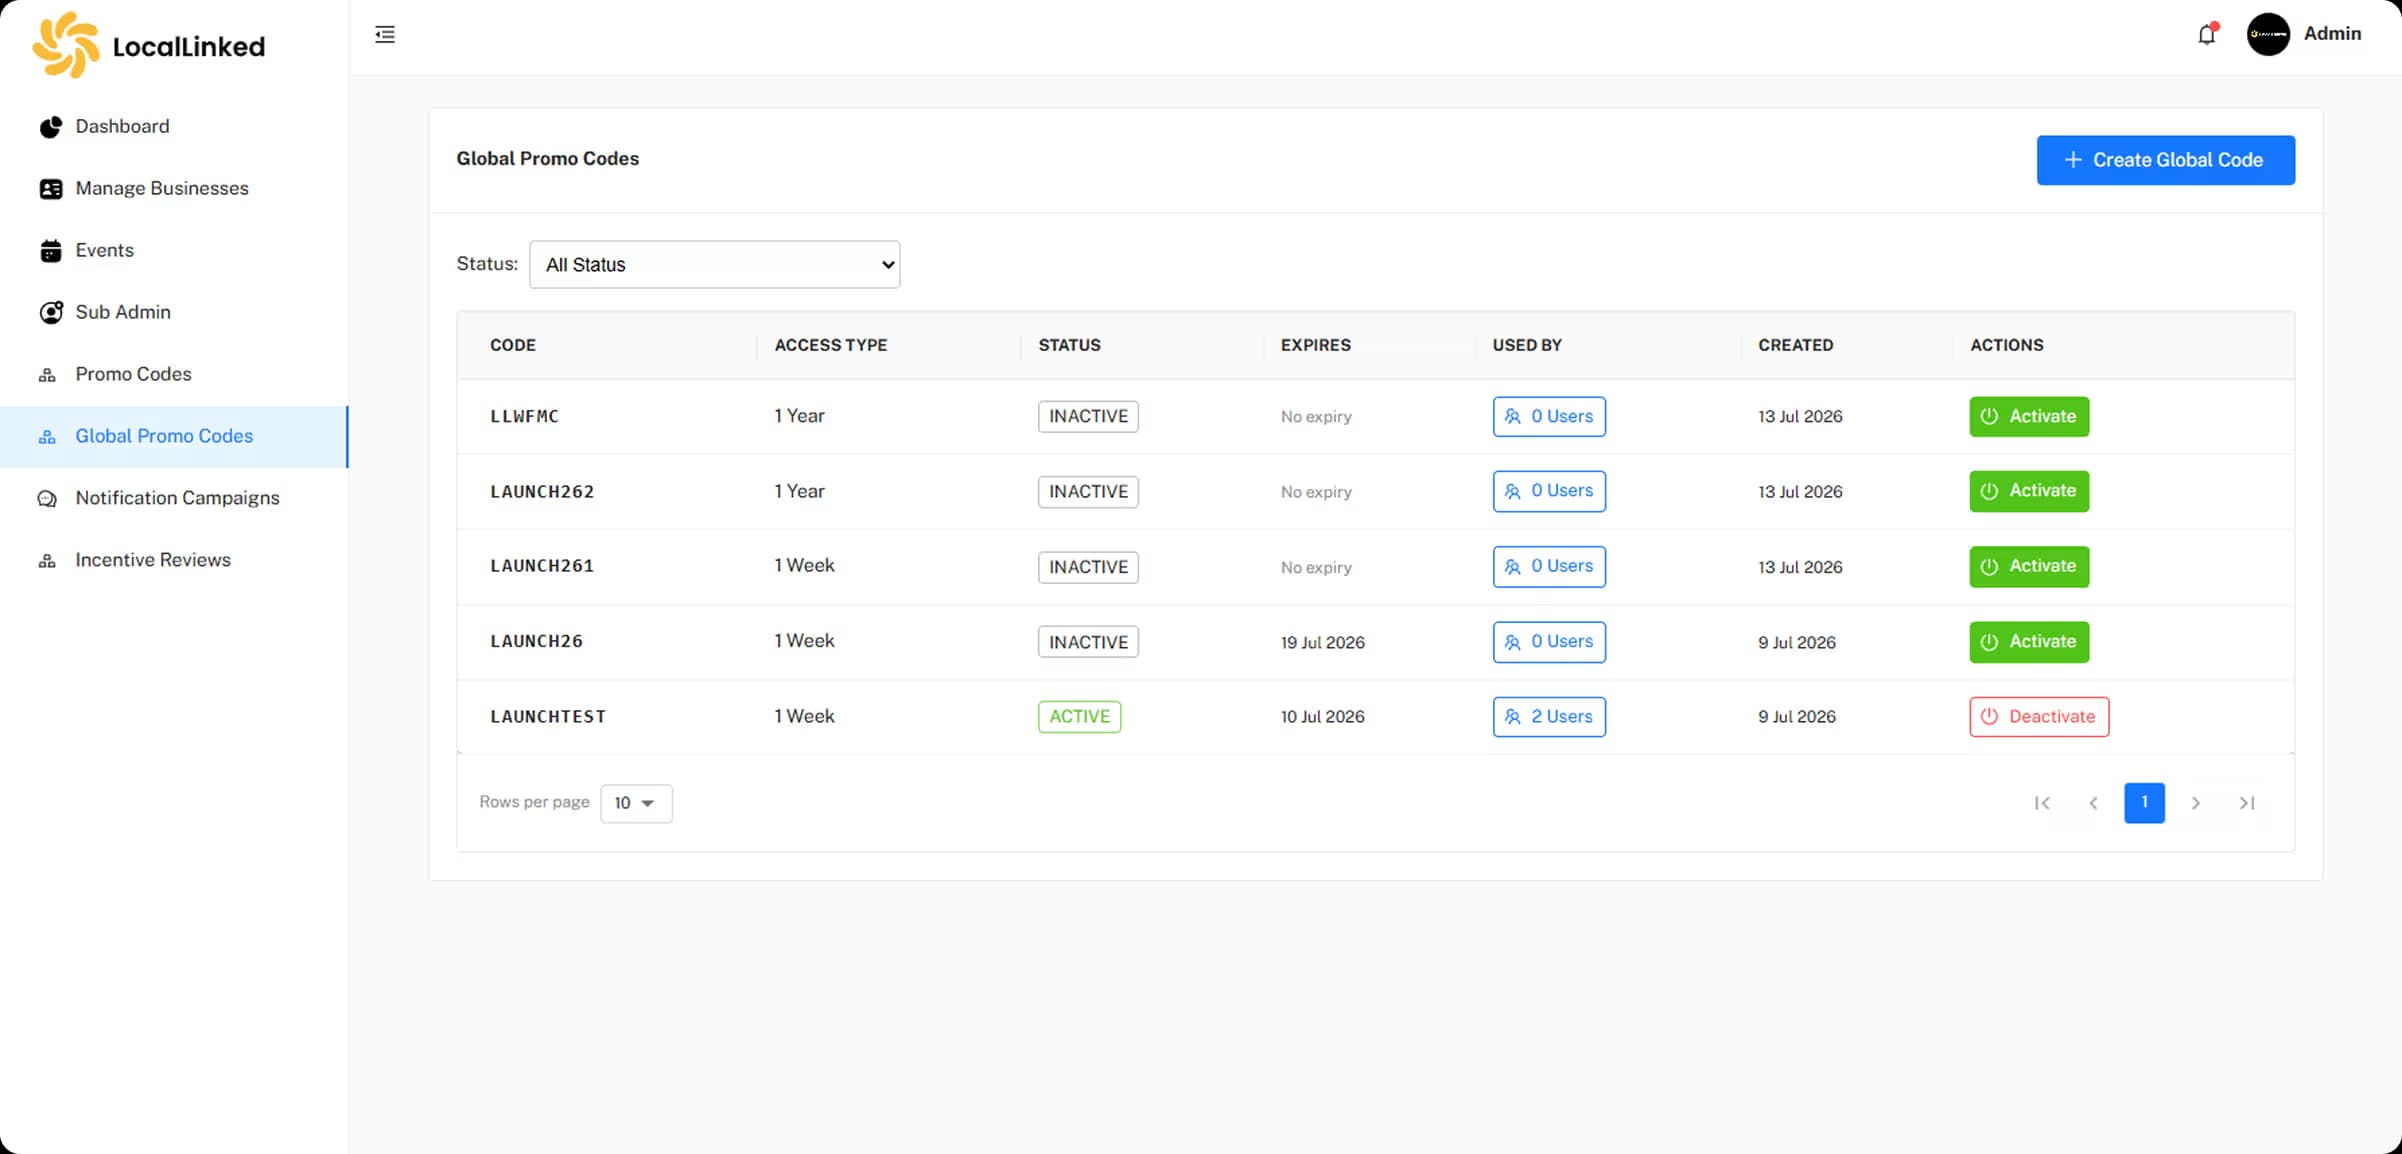
Task: Click the CODE column header
Action: tap(513, 345)
